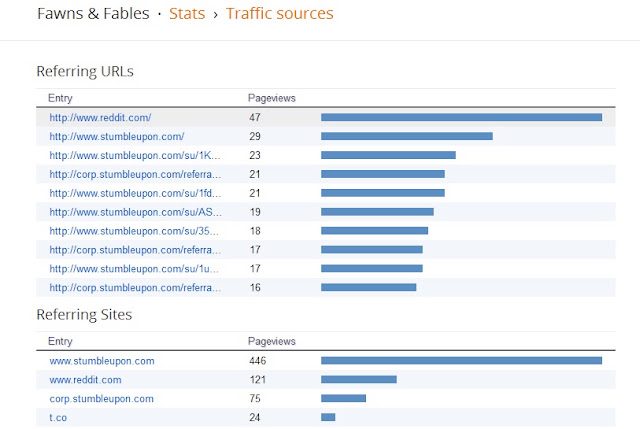Select the 75 pageviews value
Image resolution: width=640 pixels, height=429 pixels.
(x=255, y=399)
